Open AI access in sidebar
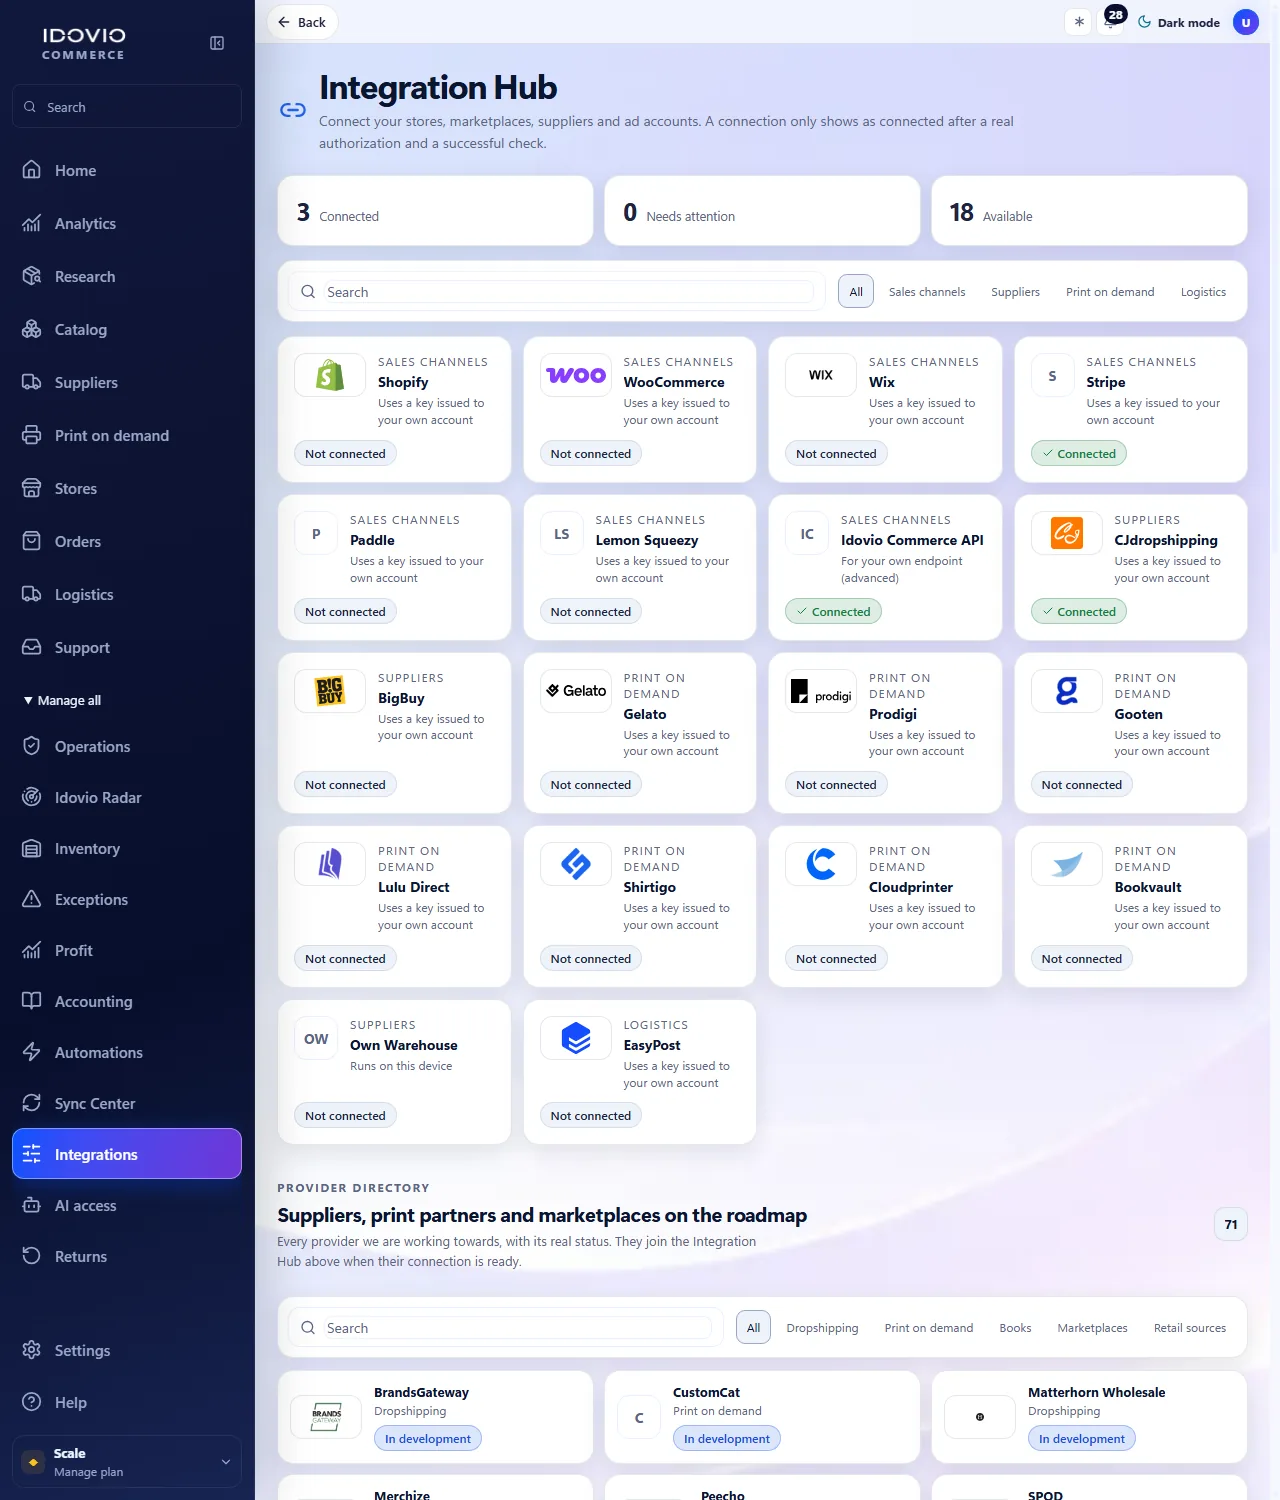This screenshot has height=1500, width=1280. pyautogui.click(x=127, y=1206)
